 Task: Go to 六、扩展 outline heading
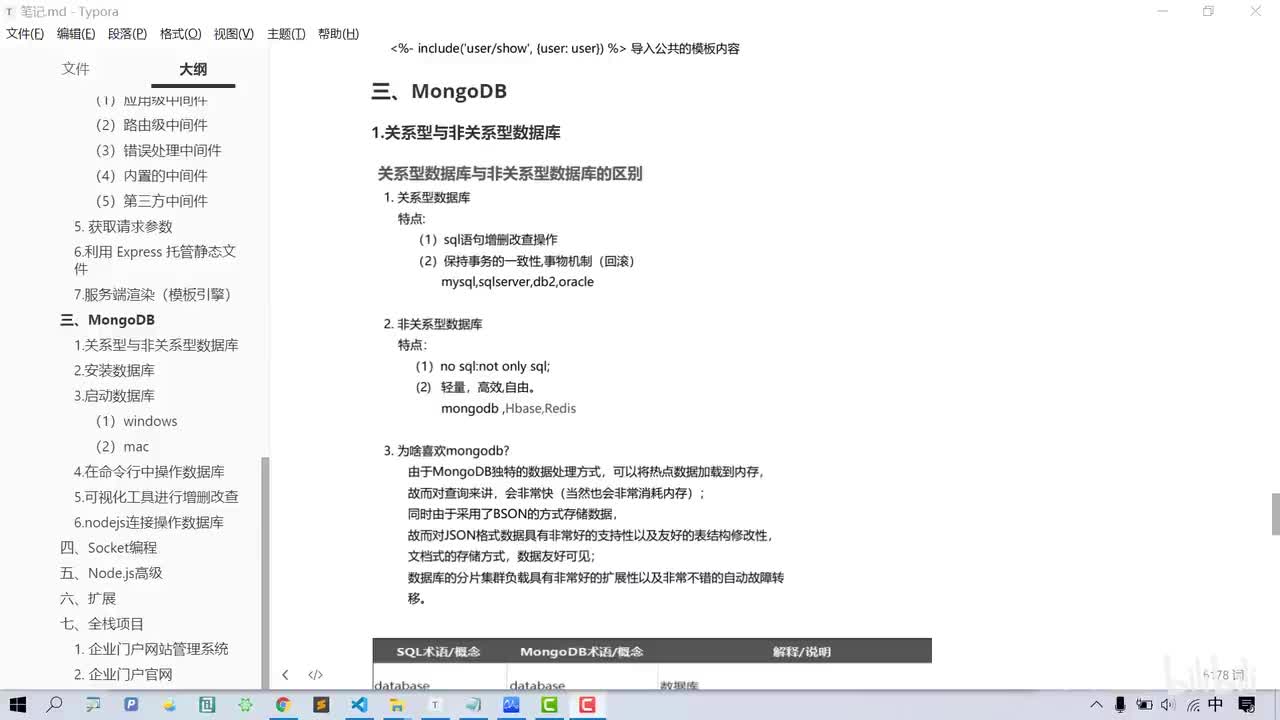click(88, 598)
